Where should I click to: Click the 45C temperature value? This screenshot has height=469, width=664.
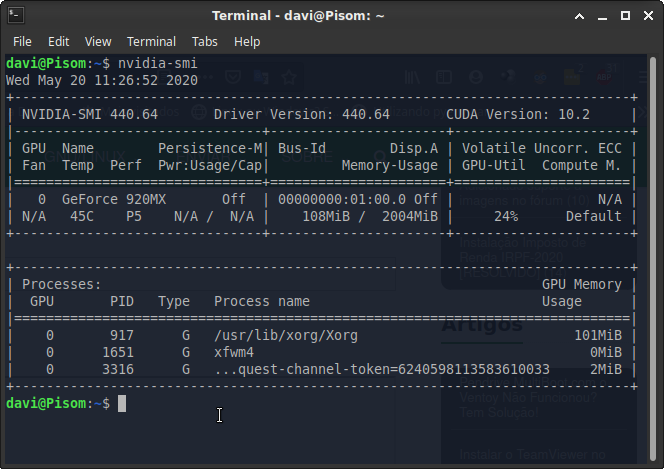tap(82, 216)
